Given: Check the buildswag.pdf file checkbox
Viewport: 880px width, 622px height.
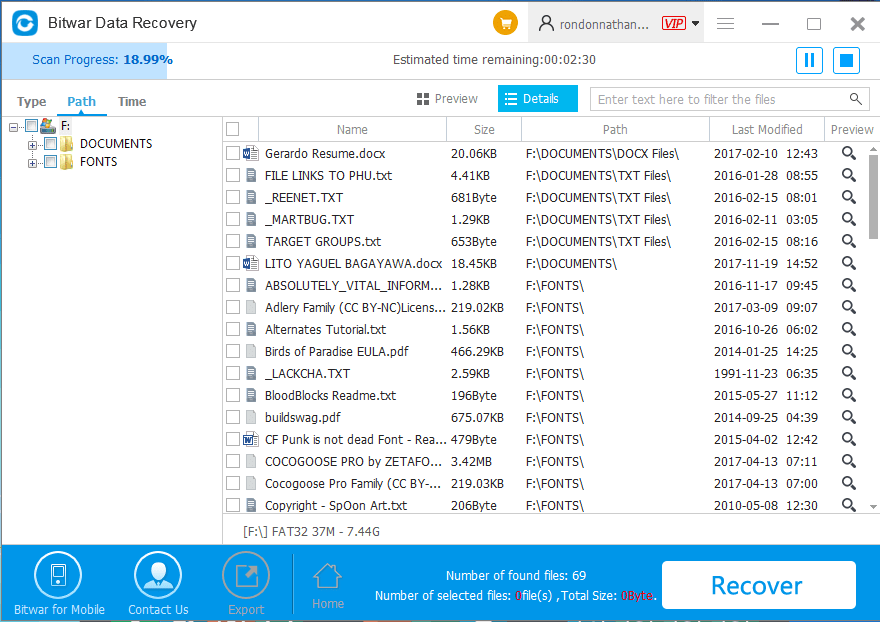Looking at the screenshot, I should (x=232, y=417).
